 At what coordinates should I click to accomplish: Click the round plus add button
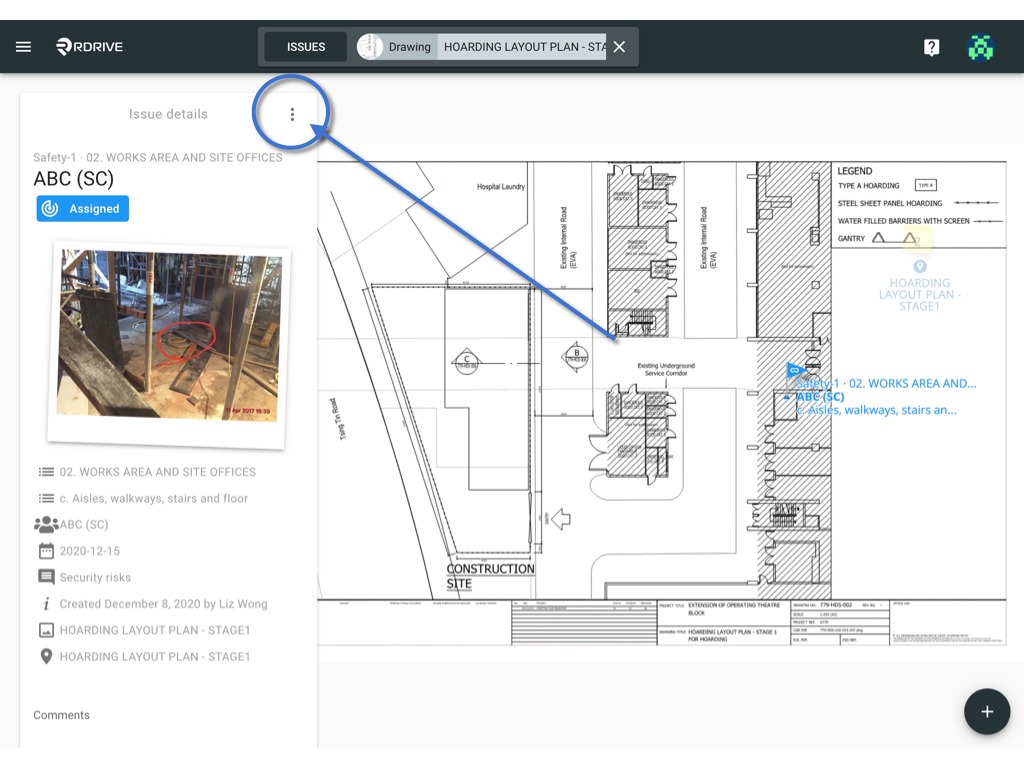click(987, 712)
